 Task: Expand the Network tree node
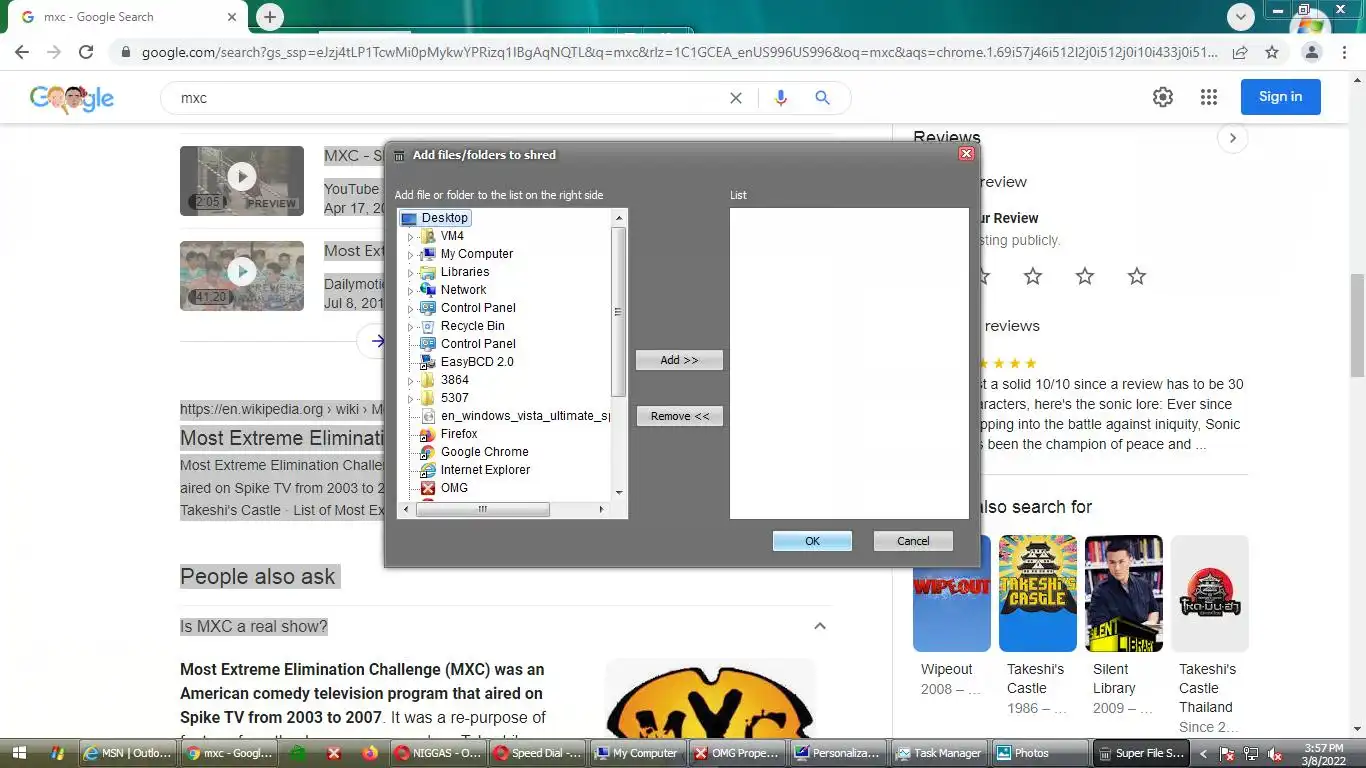[410, 291]
